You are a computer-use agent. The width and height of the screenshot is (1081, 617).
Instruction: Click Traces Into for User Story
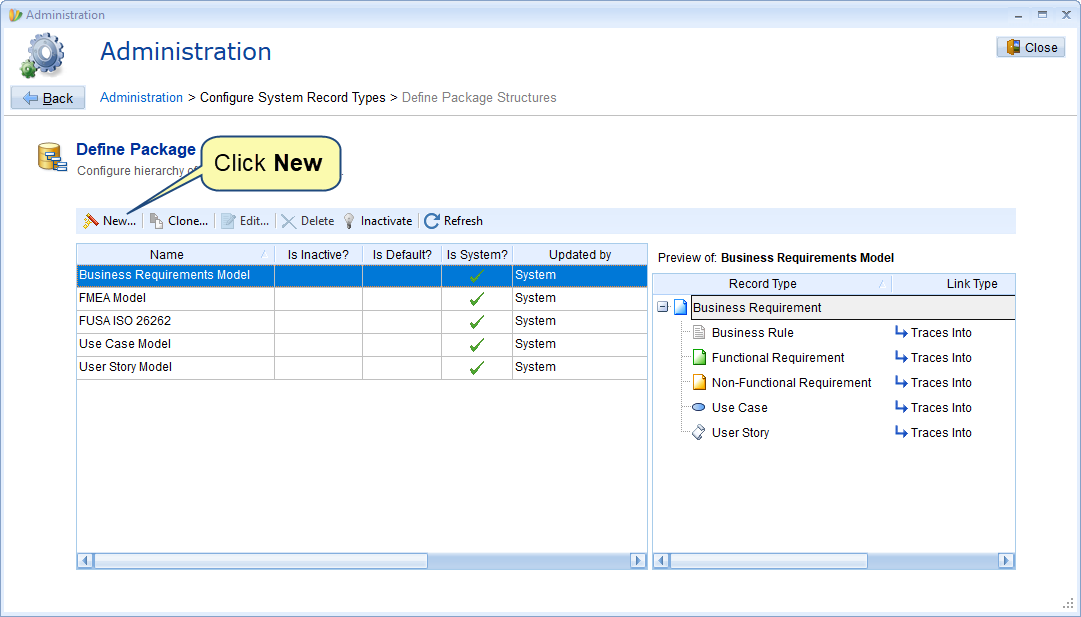pyautogui.click(x=933, y=432)
